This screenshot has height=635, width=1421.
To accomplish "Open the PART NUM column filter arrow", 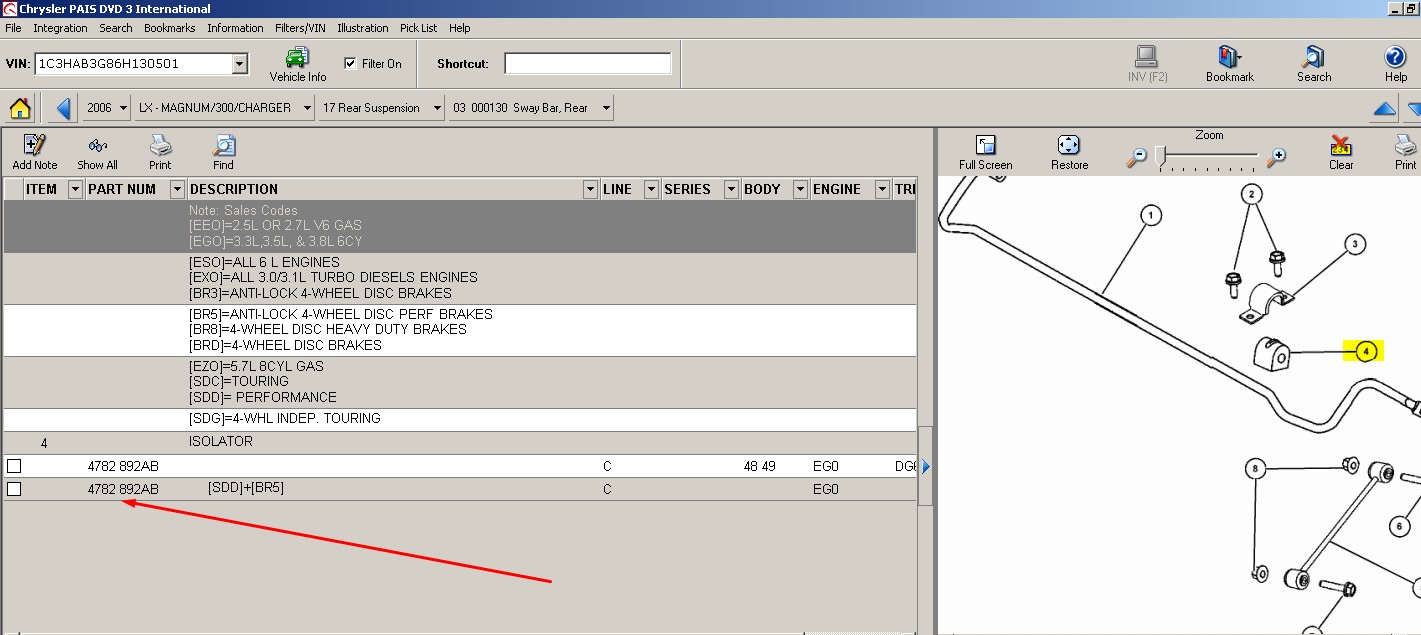I will (178, 189).
